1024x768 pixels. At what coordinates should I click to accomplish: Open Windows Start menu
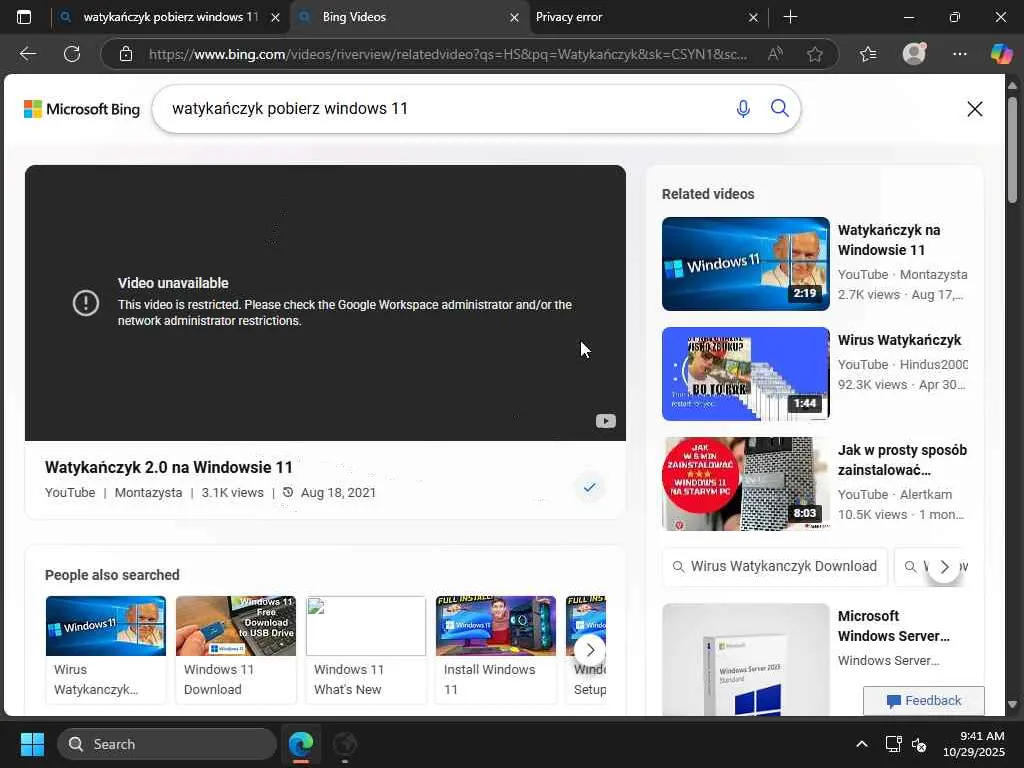pyautogui.click(x=32, y=744)
